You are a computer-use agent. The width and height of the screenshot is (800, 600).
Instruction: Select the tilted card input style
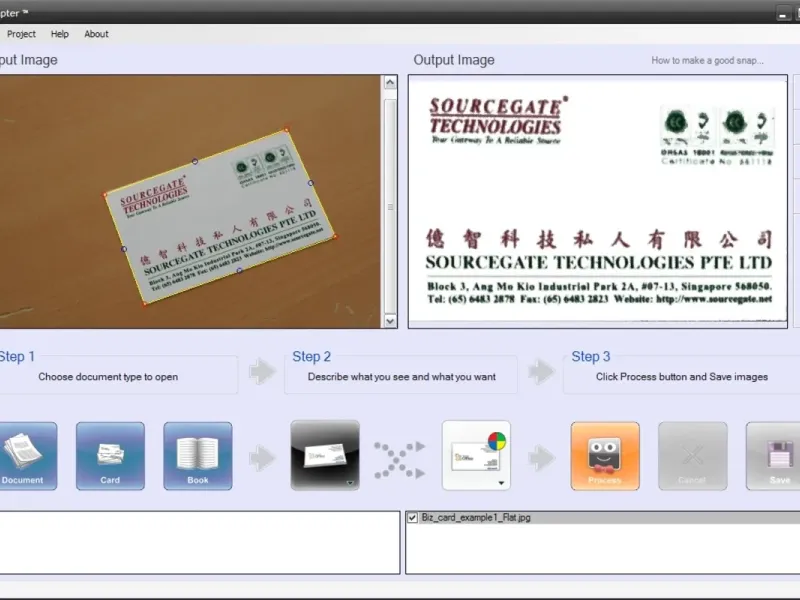(x=325, y=455)
